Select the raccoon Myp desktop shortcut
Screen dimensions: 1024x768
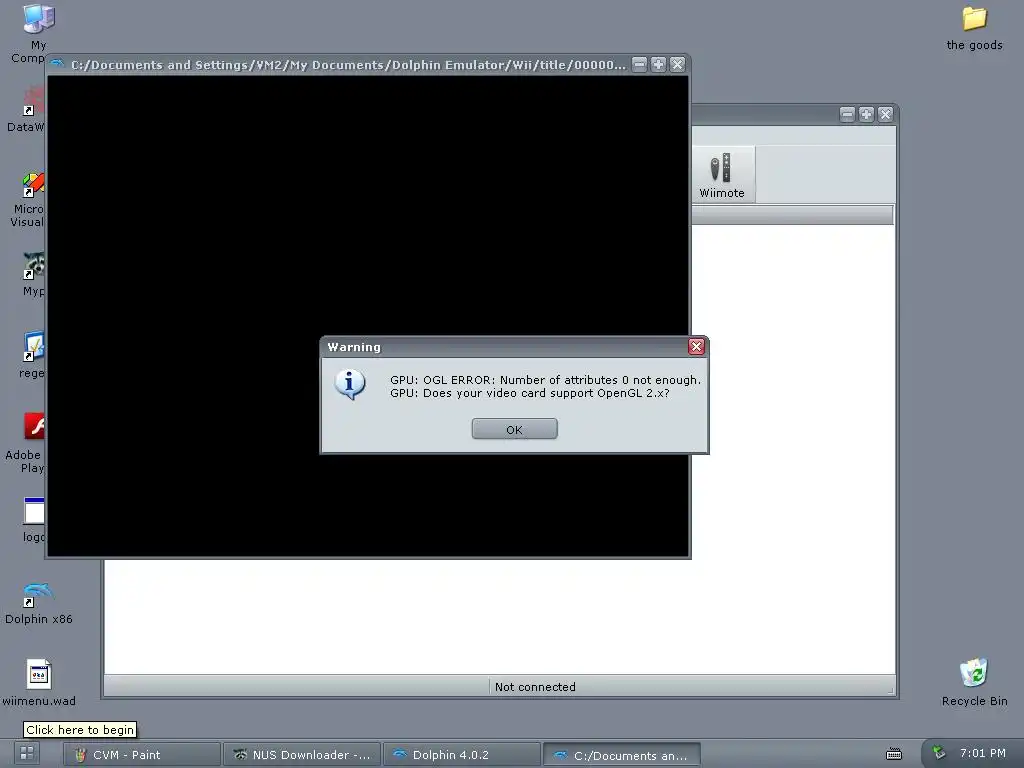(33, 265)
